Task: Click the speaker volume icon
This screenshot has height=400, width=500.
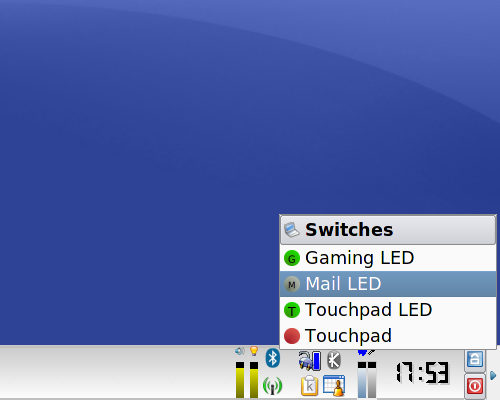Action: [x=240, y=351]
